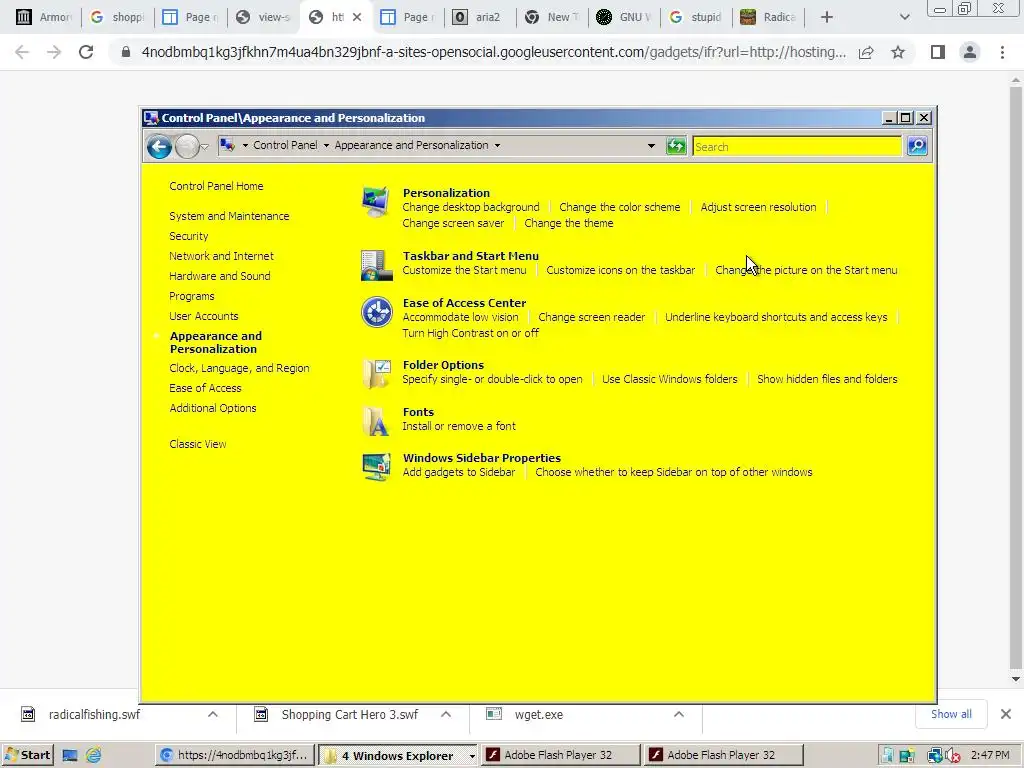Switch to the Armor browser tab
The width and height of the screenshot is (1024, 768).
[x=44, y=17]
